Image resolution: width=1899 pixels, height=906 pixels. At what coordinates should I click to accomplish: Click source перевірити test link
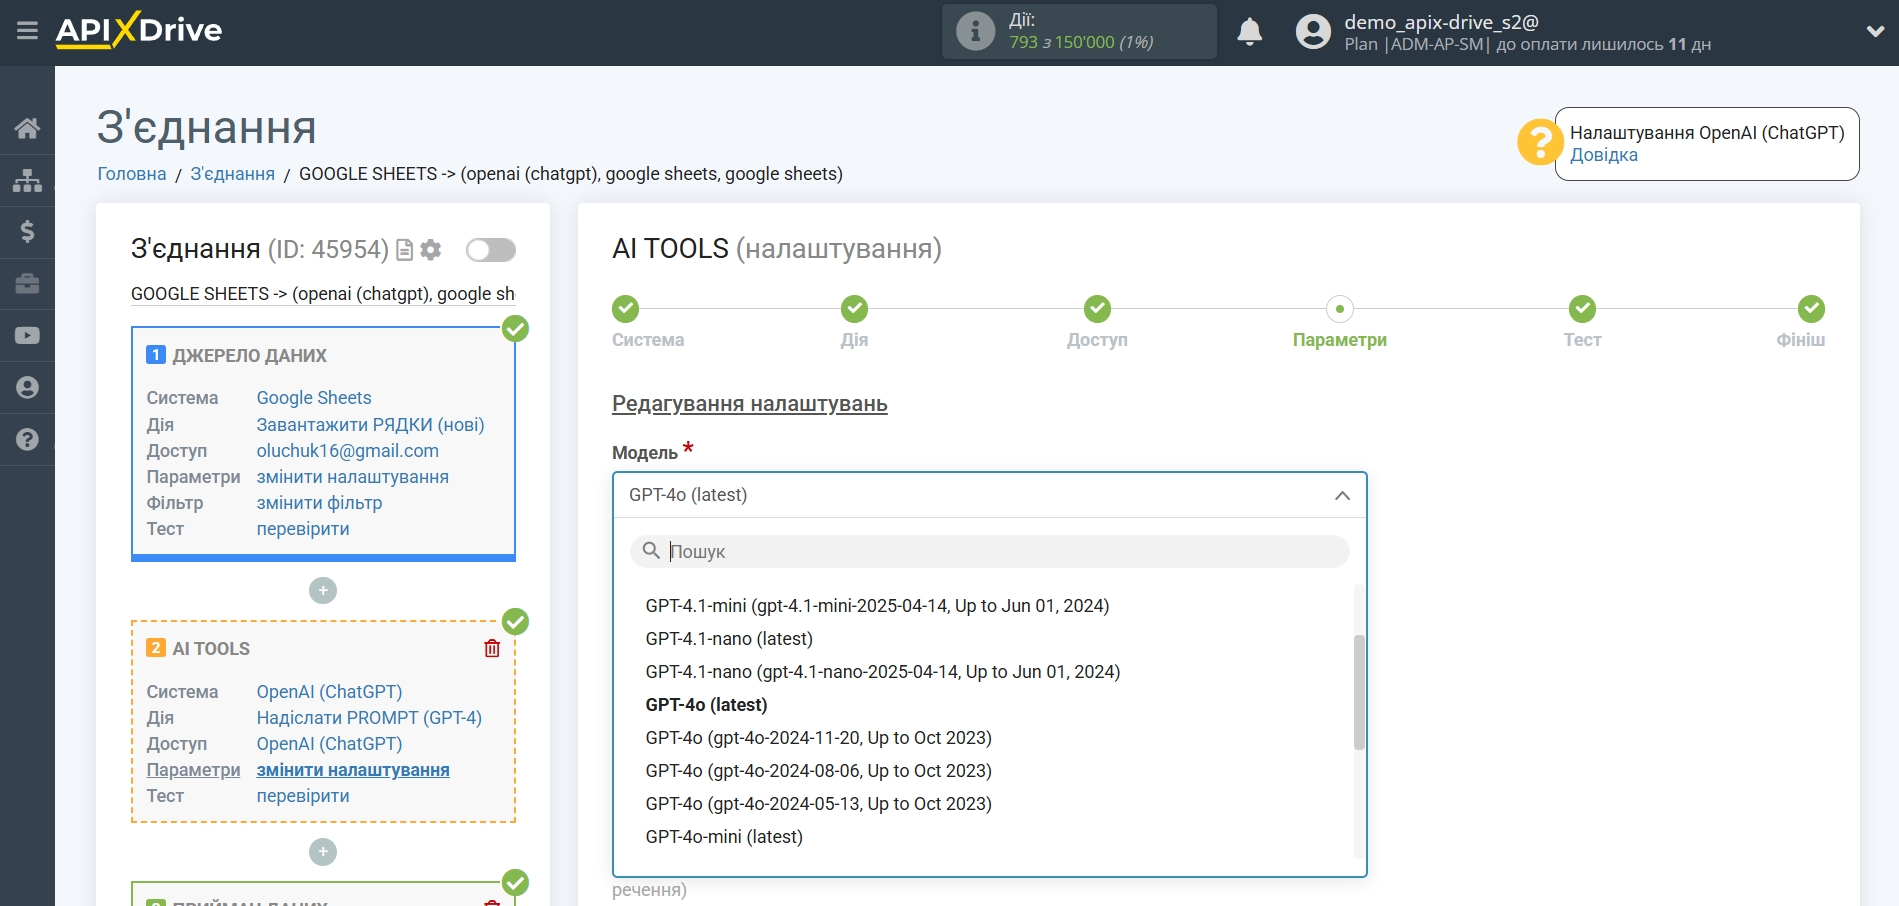[x=303, y=529]
